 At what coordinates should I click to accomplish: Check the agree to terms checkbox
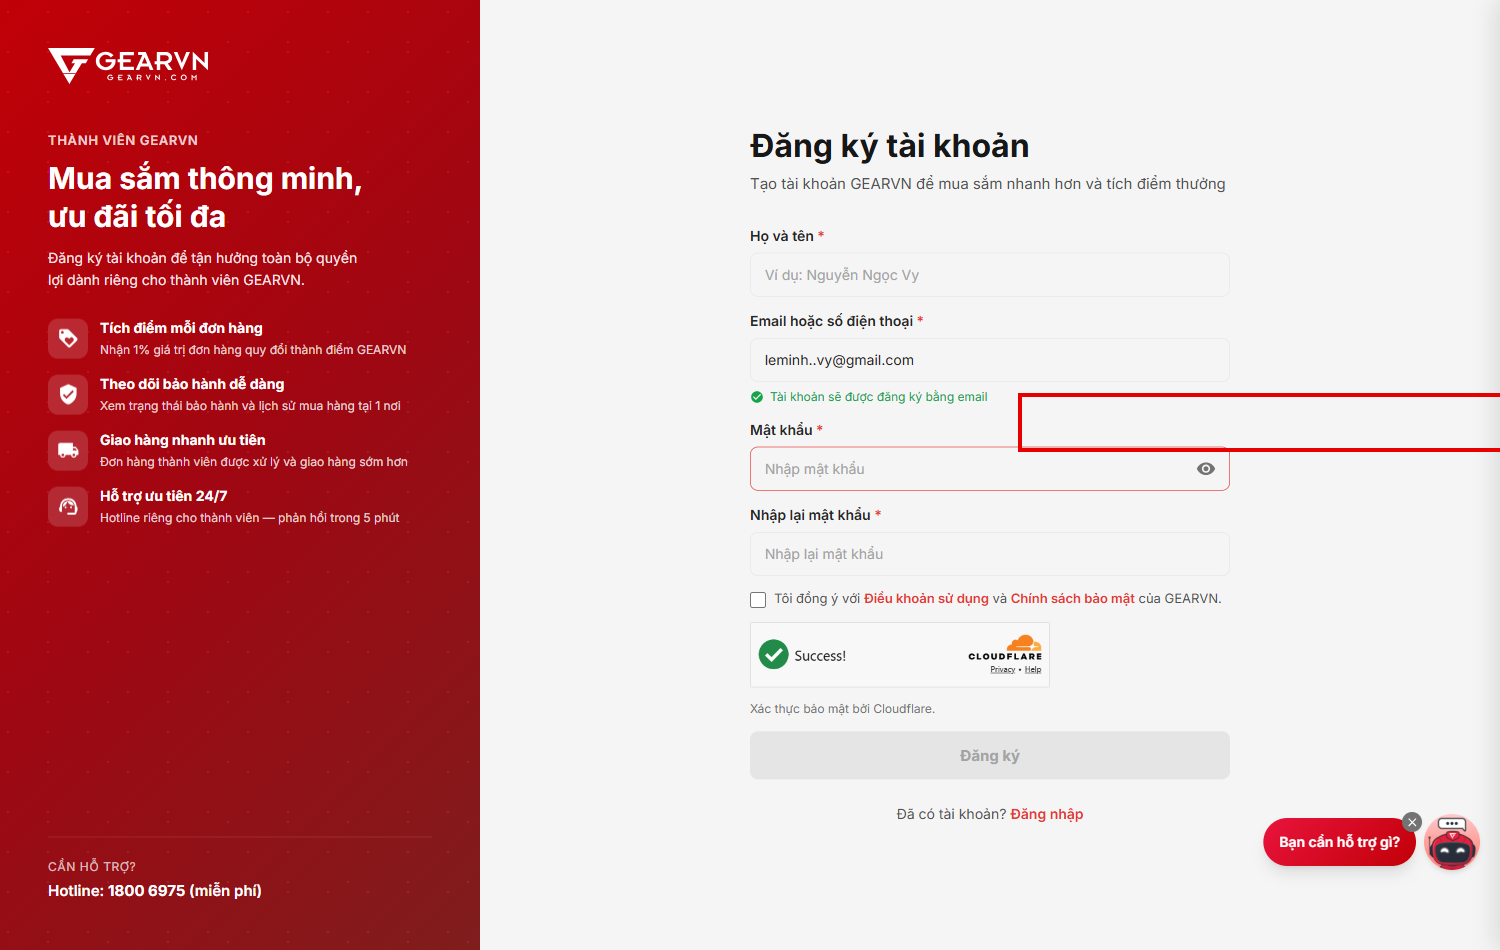tap(758, 600)
